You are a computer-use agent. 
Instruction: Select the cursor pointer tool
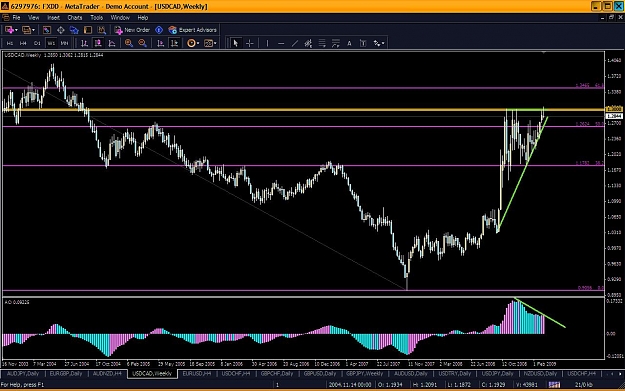tap(236, 43)
